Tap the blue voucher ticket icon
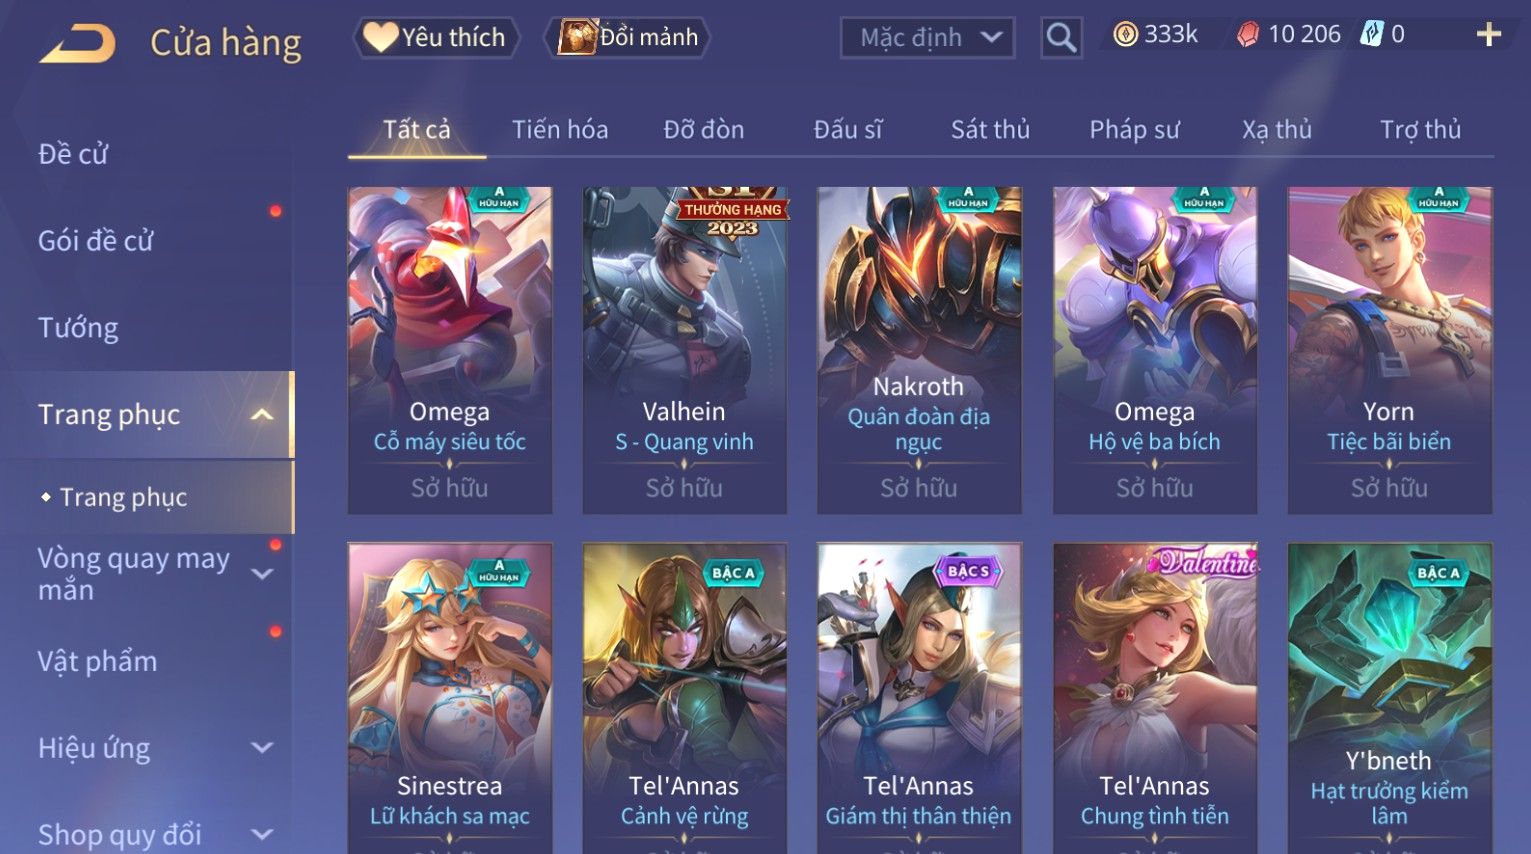This screenshot has height=854, width=1531. (1371, 34)
